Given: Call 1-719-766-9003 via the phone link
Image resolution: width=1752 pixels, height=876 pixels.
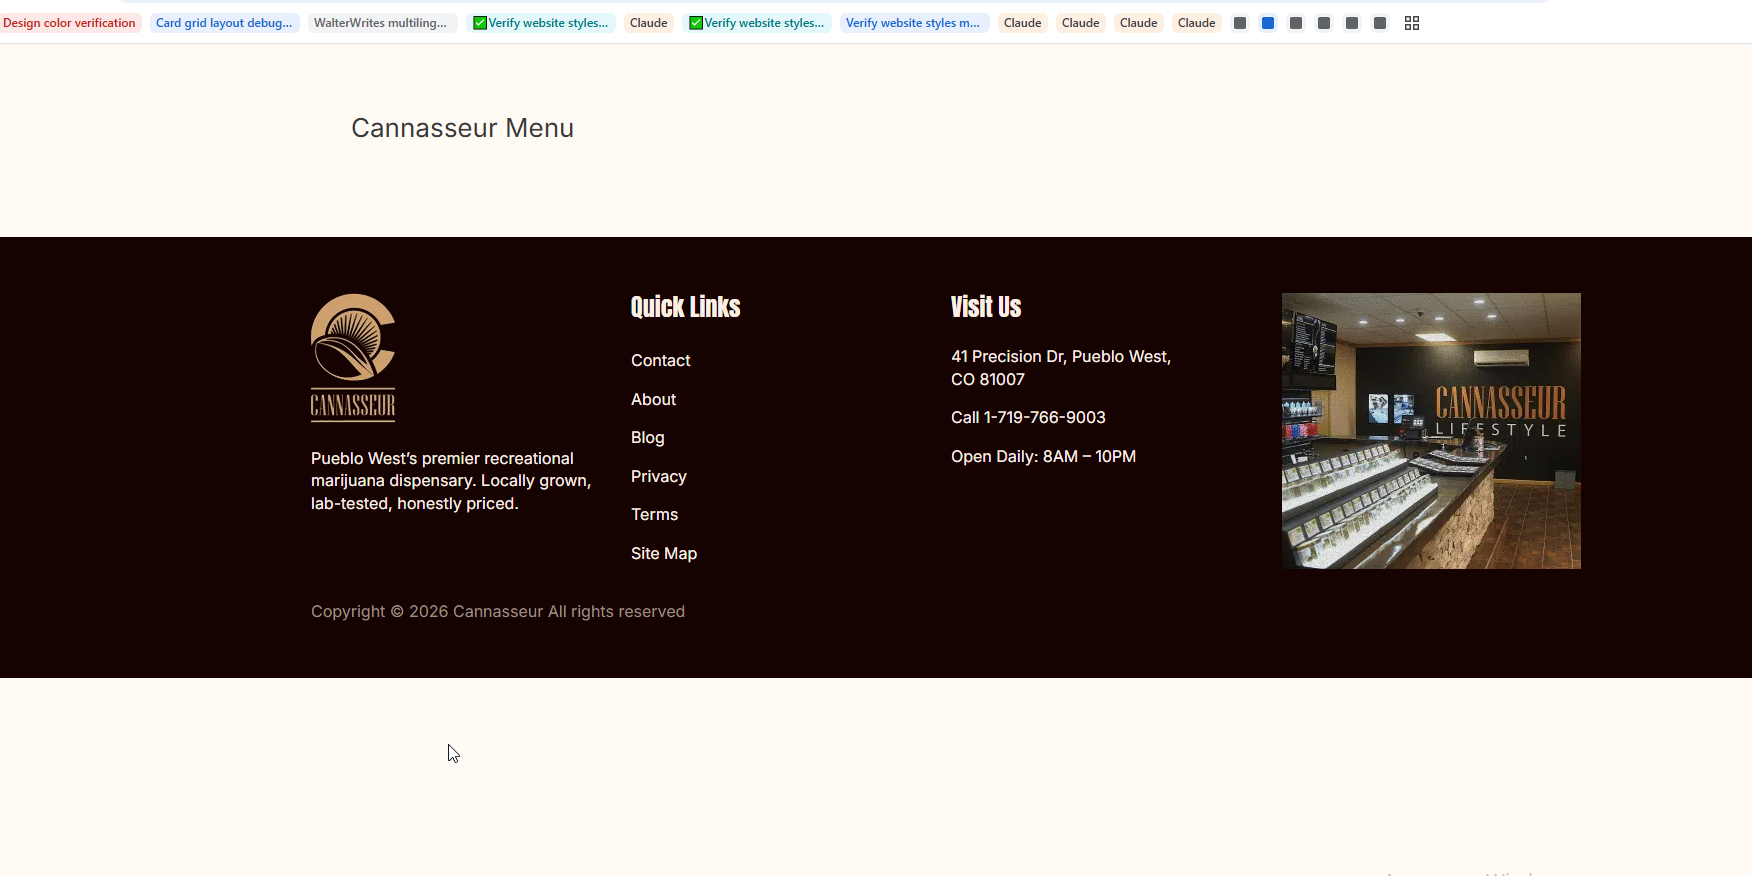Looking at the screenshot, I should click(x=1028, y=418).
